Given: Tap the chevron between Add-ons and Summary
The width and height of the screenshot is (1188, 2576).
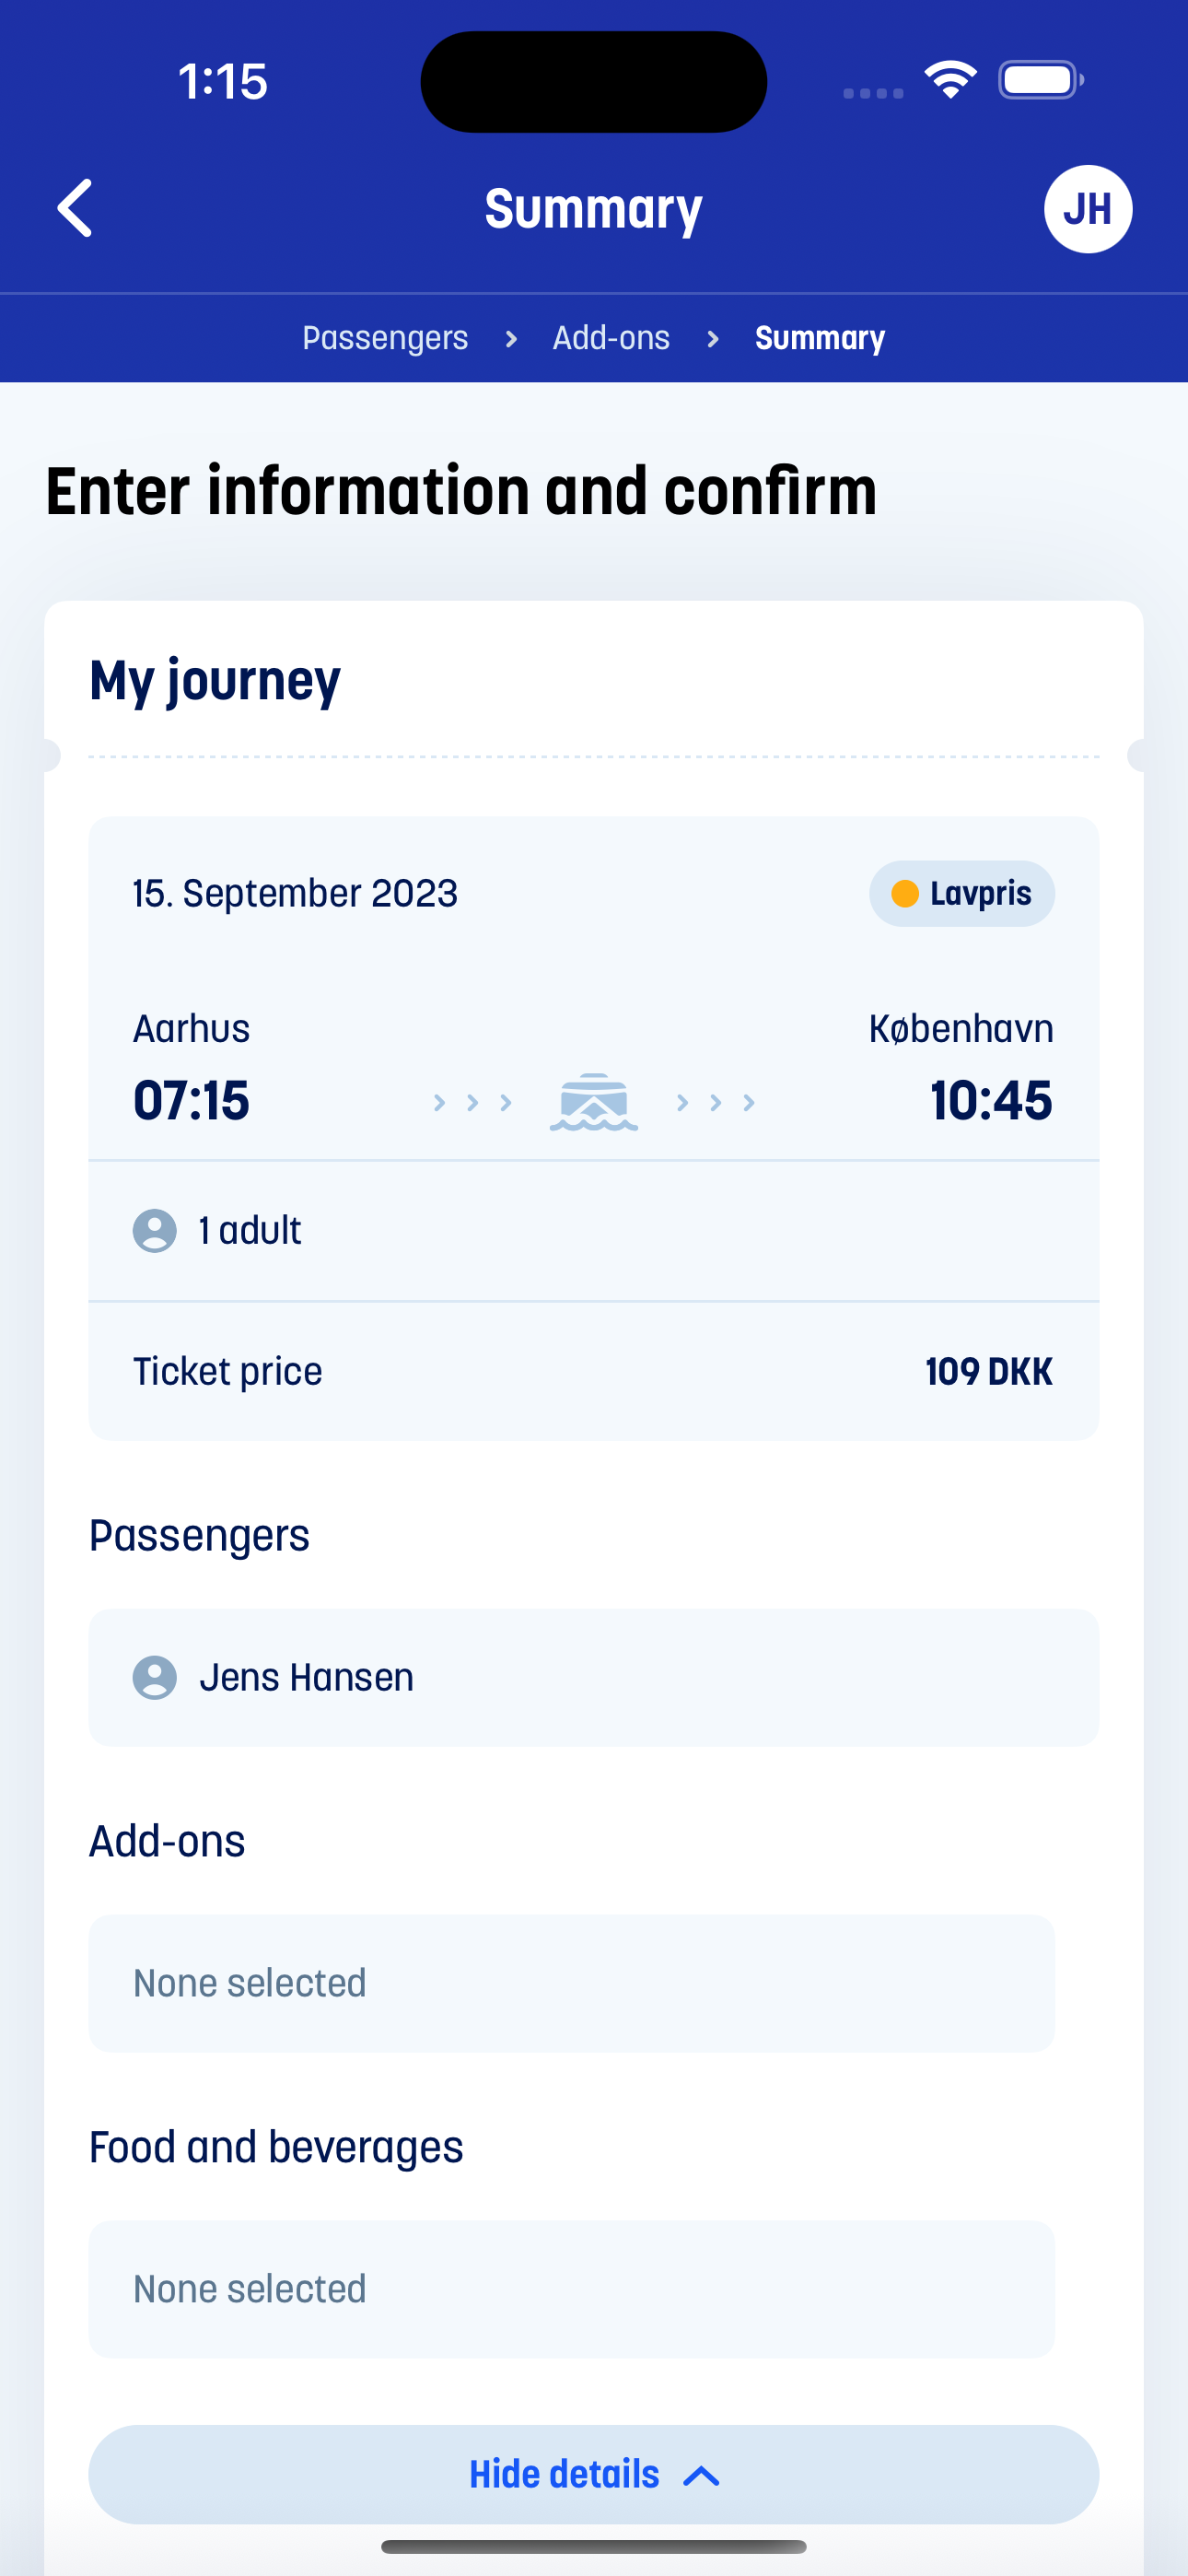Looking at the screenshot, I should [x=713, y=339].
